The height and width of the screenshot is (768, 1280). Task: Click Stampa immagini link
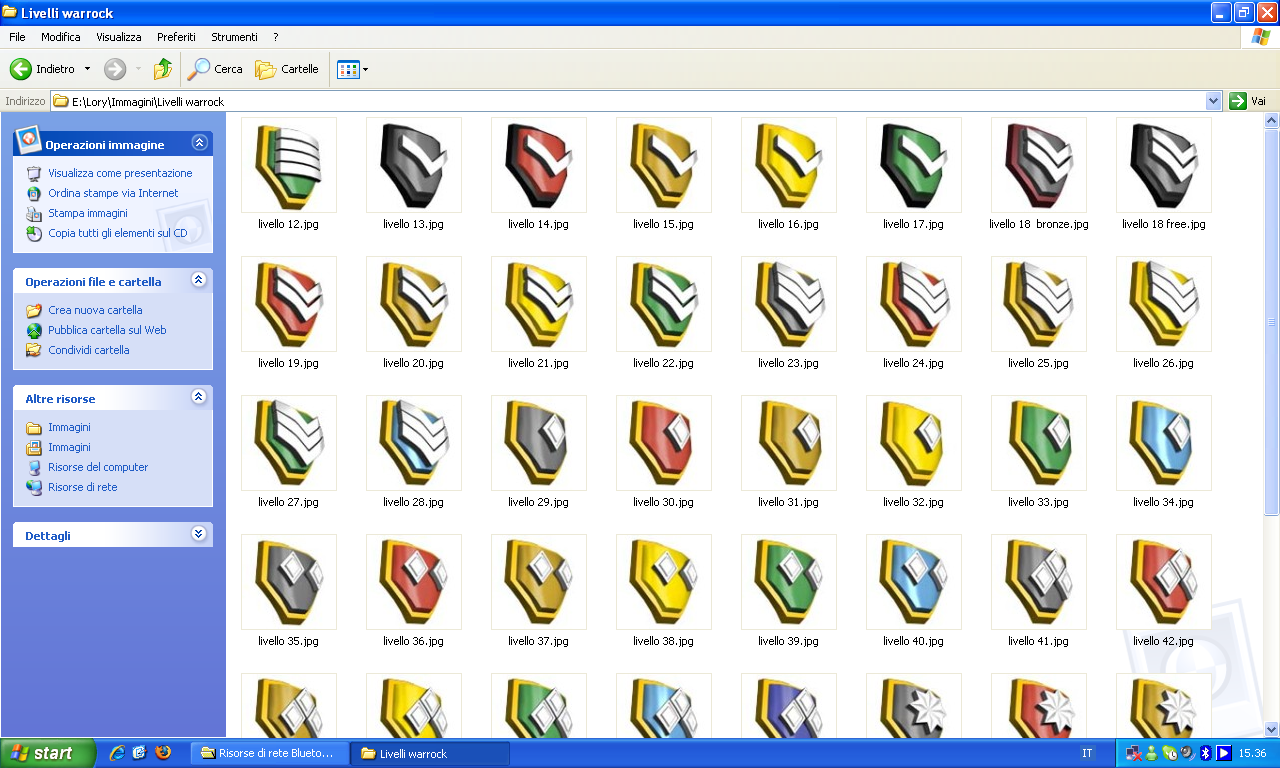point(88,213)
